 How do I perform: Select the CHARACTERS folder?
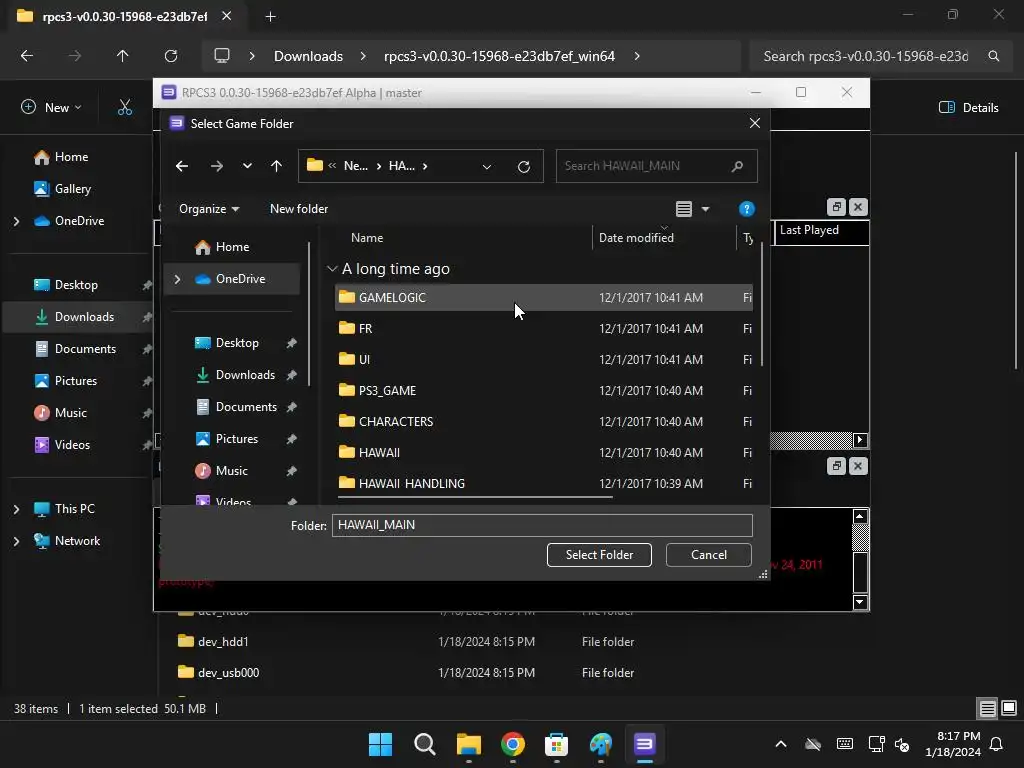click(543, 421)
